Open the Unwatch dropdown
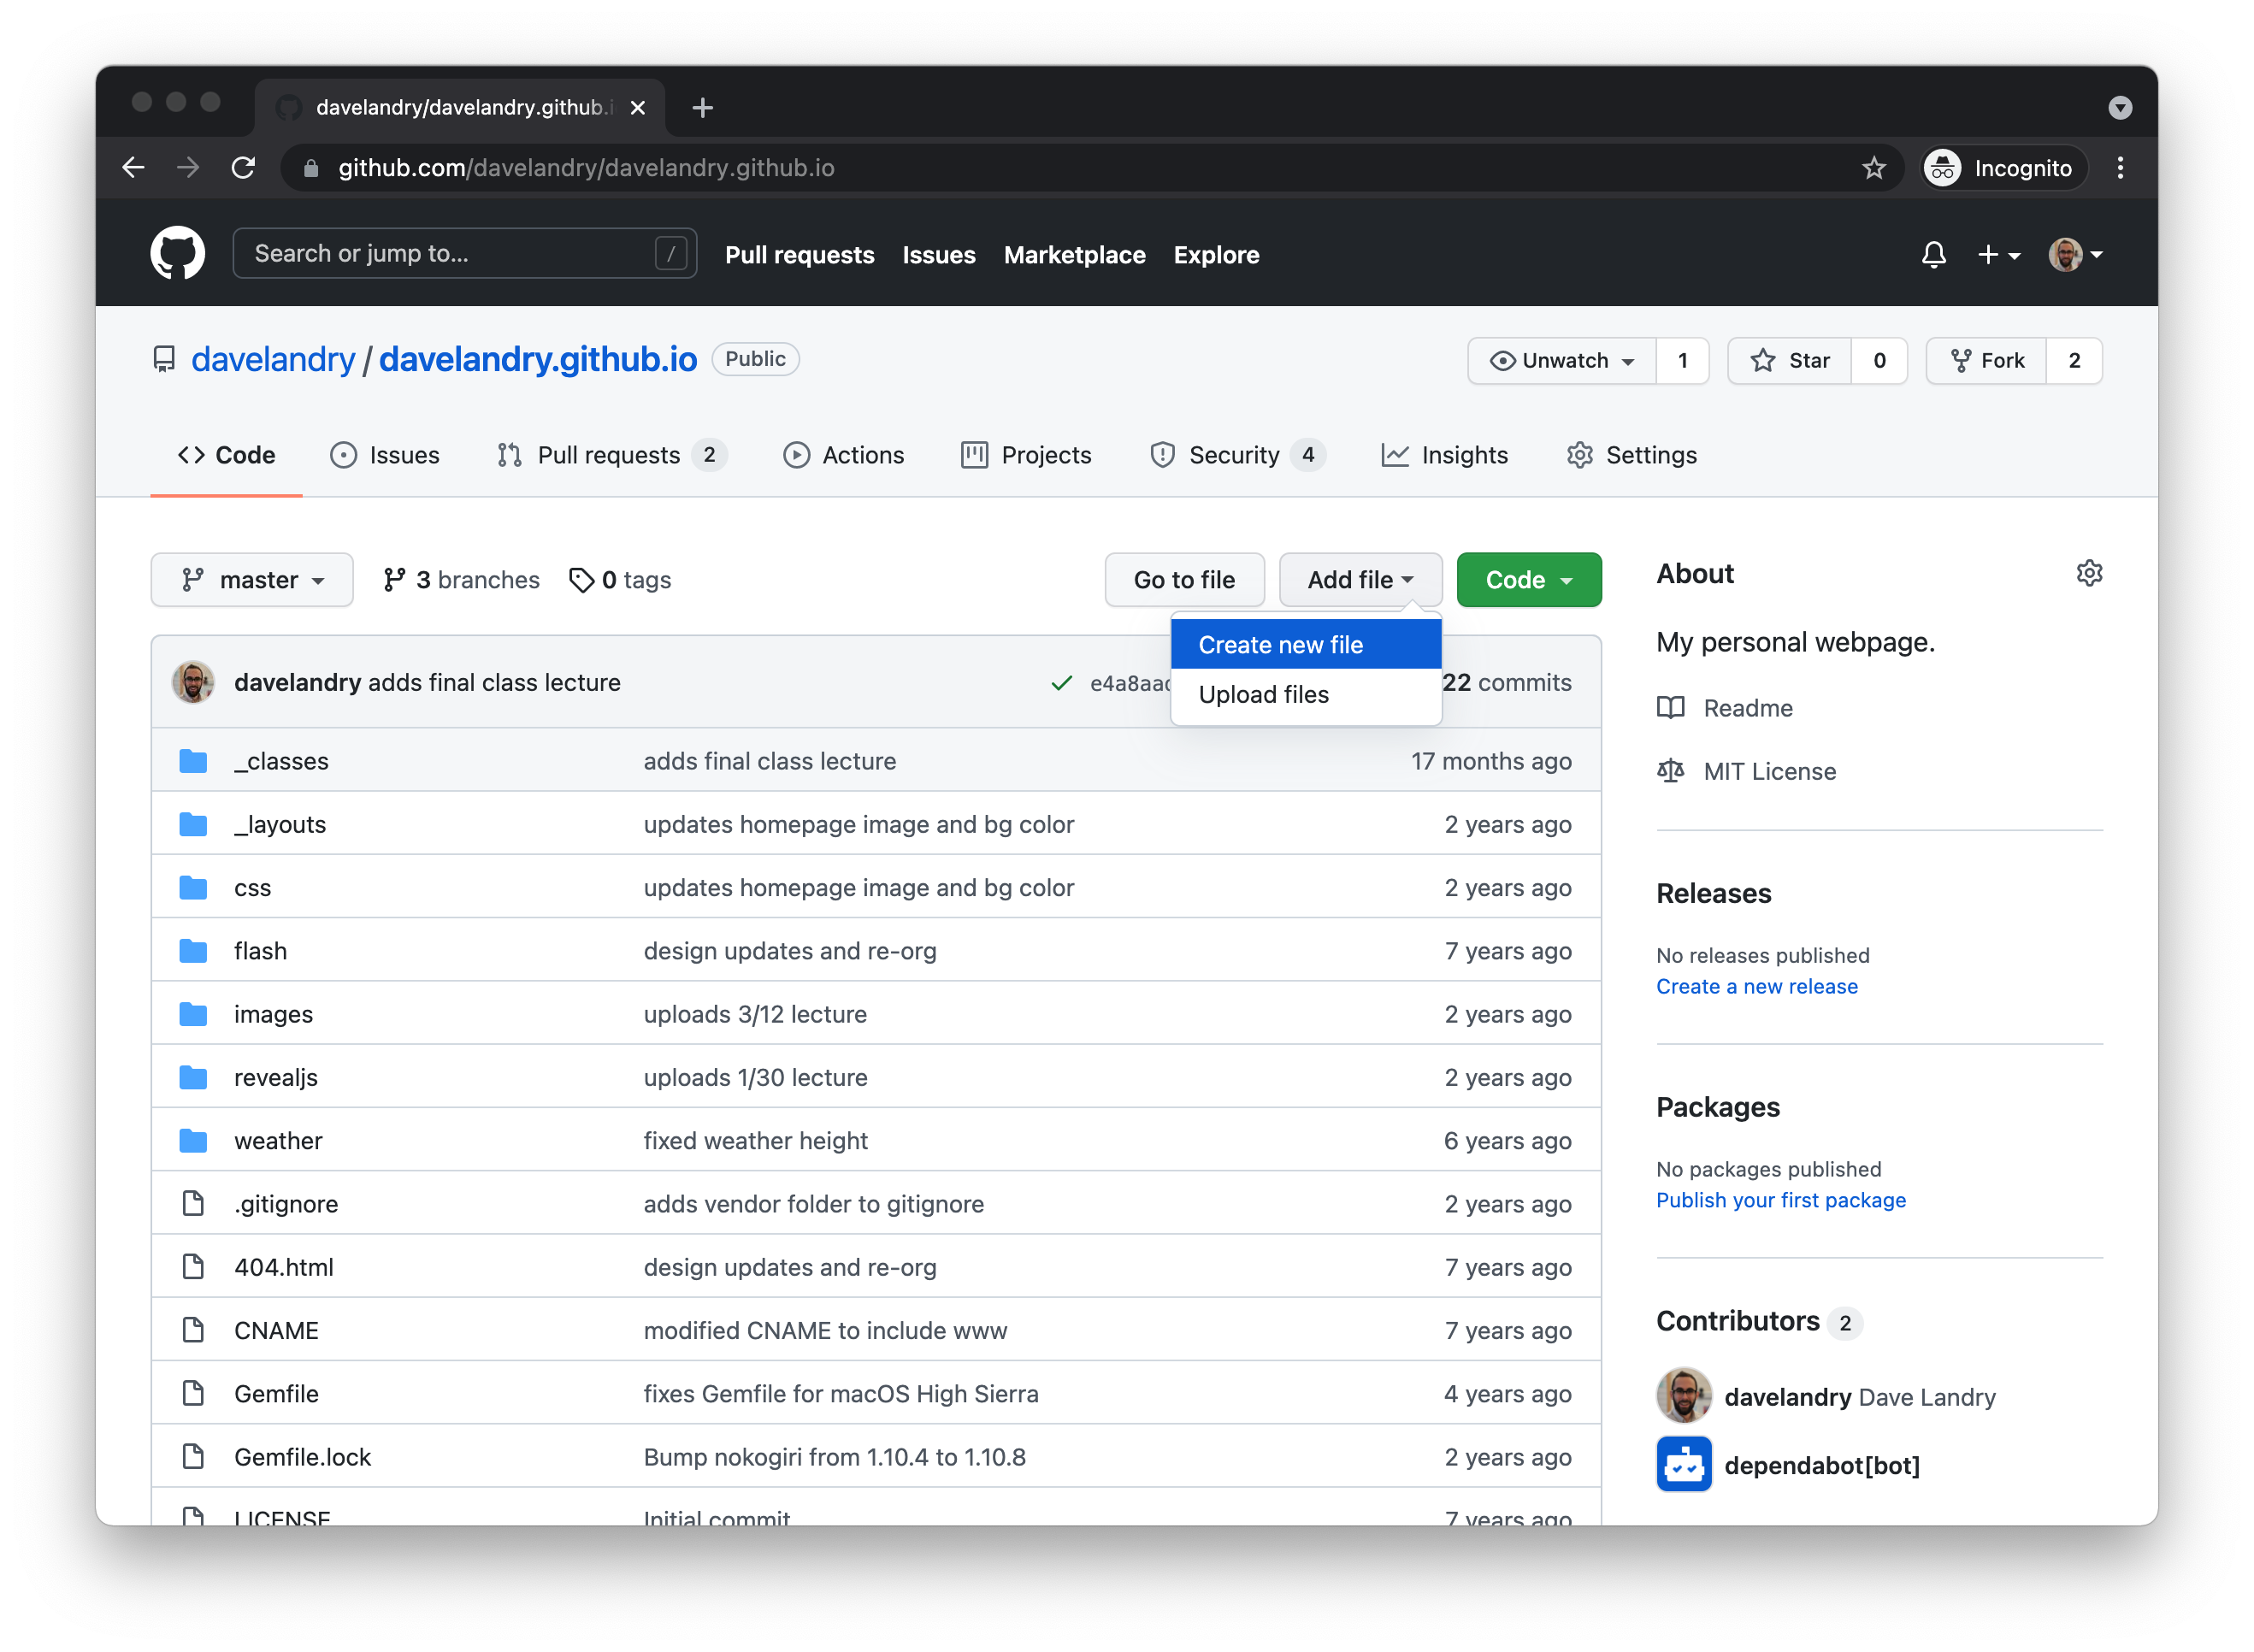 [1561, 360]
